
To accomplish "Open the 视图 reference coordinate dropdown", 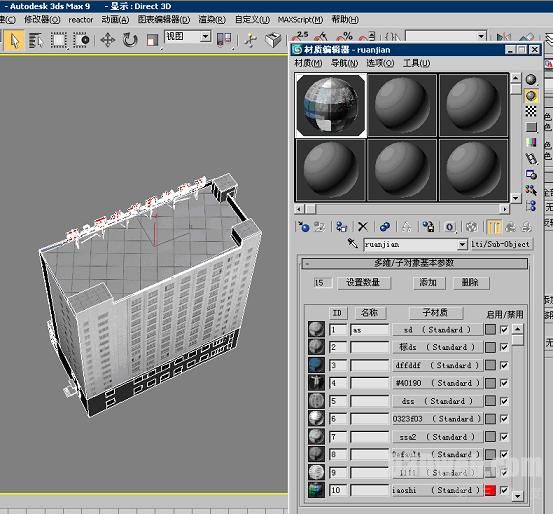I will (205, 36).
